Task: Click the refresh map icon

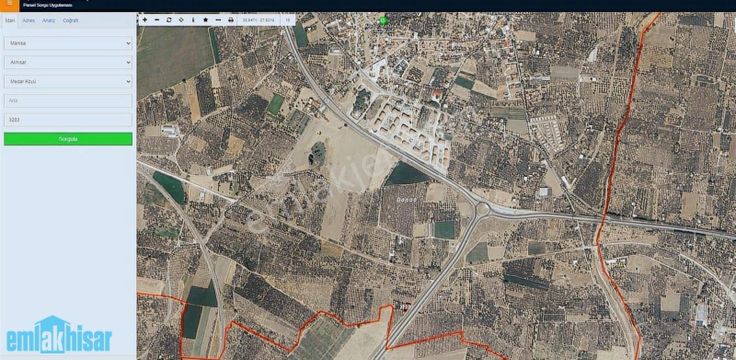Action: pos(169,20)
